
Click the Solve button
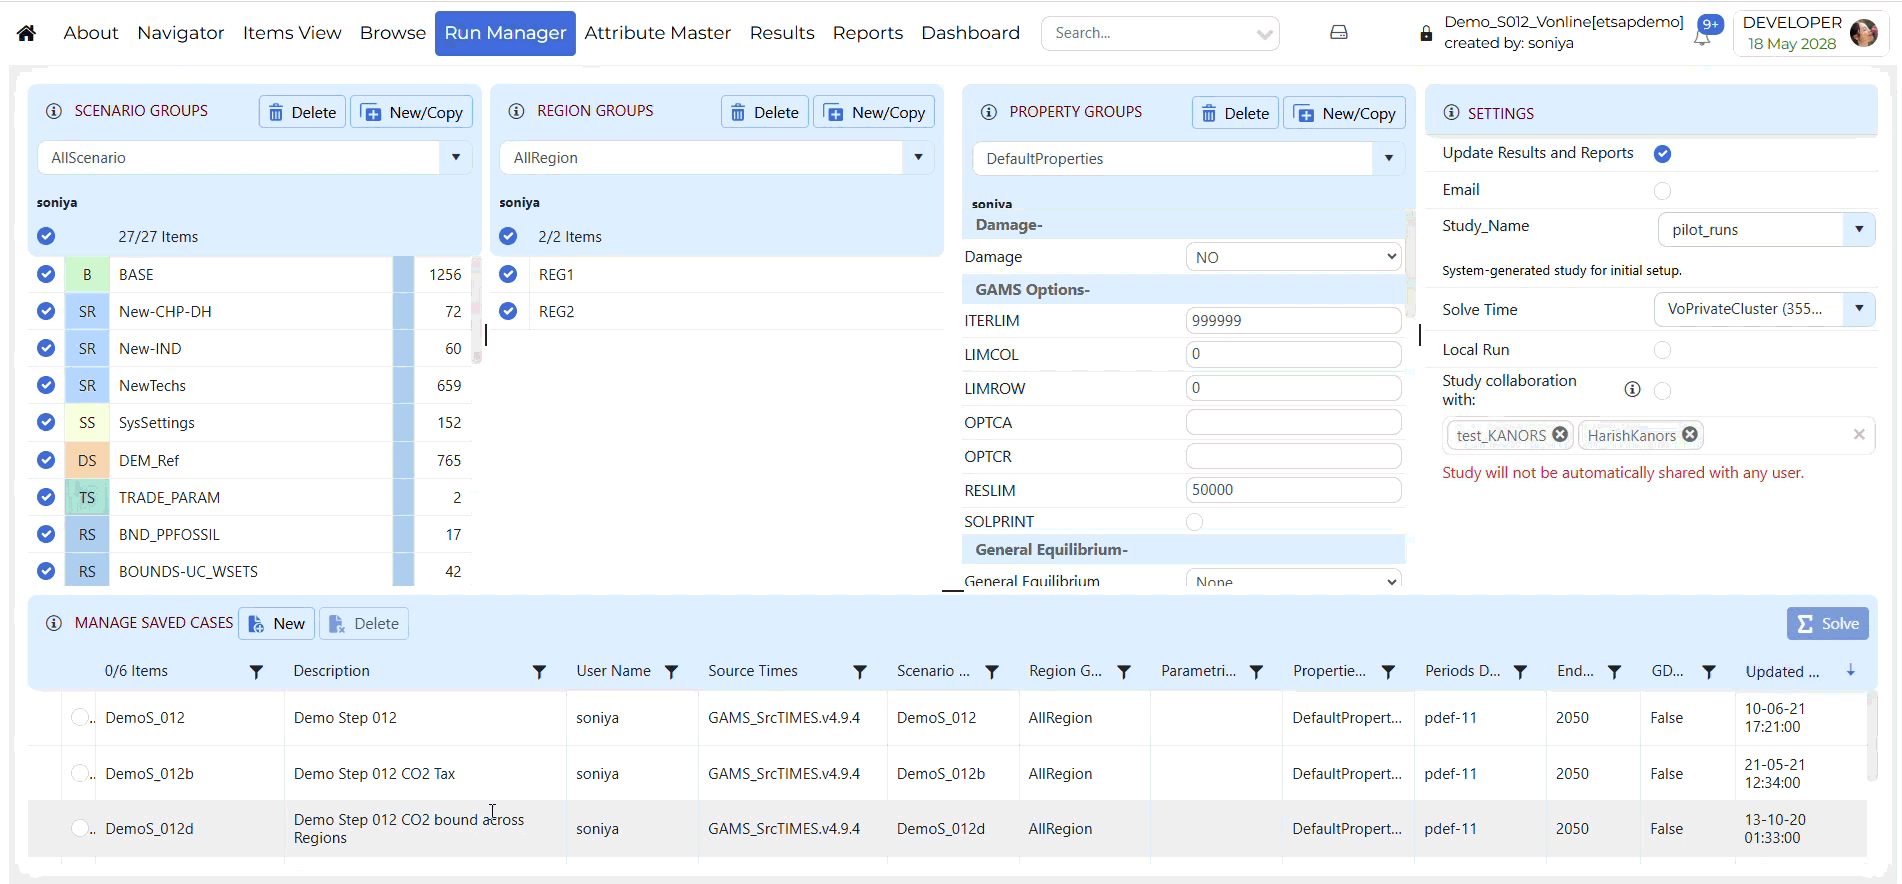pyautogui.click(x=1828, y=624)
